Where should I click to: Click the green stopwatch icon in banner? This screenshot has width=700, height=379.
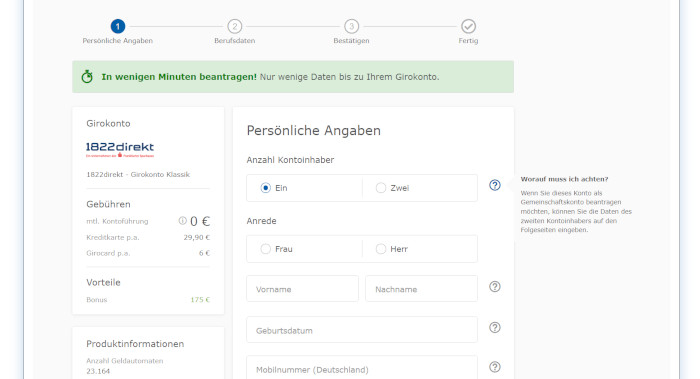87,77
